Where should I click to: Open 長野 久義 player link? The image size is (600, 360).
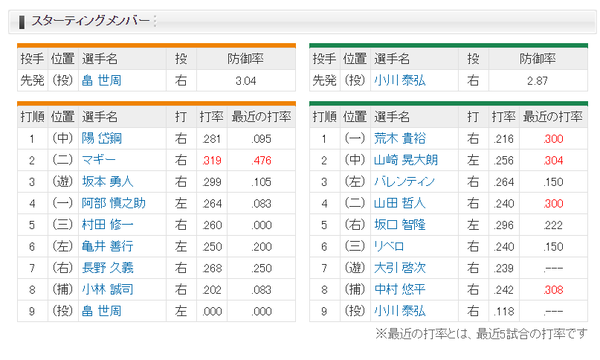pos(108,268)
